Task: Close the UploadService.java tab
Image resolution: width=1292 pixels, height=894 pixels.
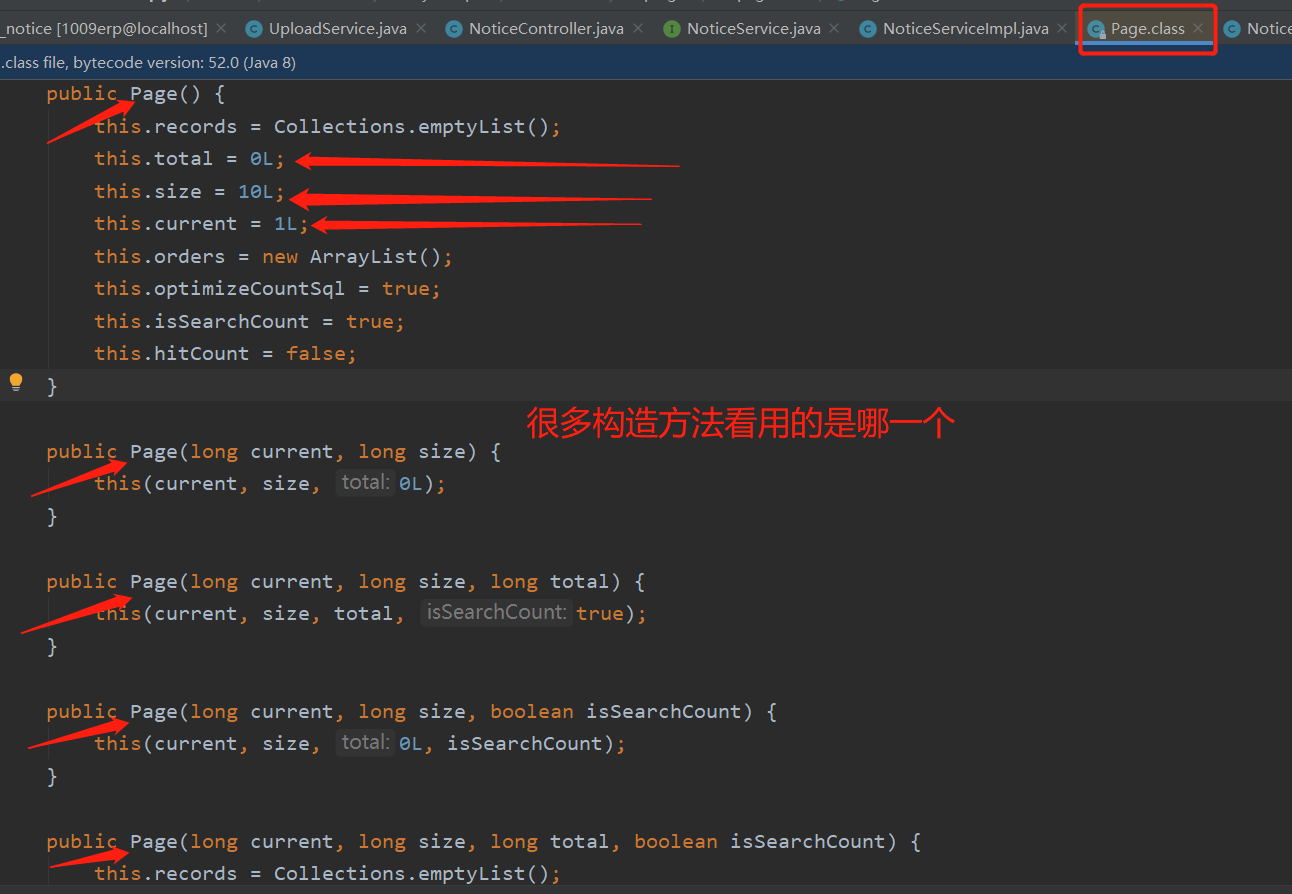Action: (421, 29)
